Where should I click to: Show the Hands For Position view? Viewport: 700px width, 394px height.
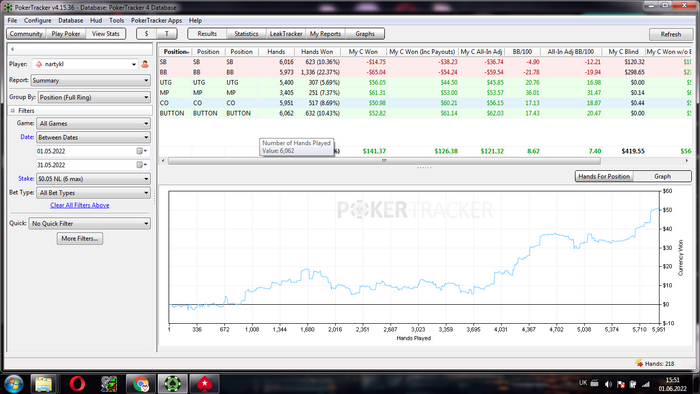click(604, 176)
